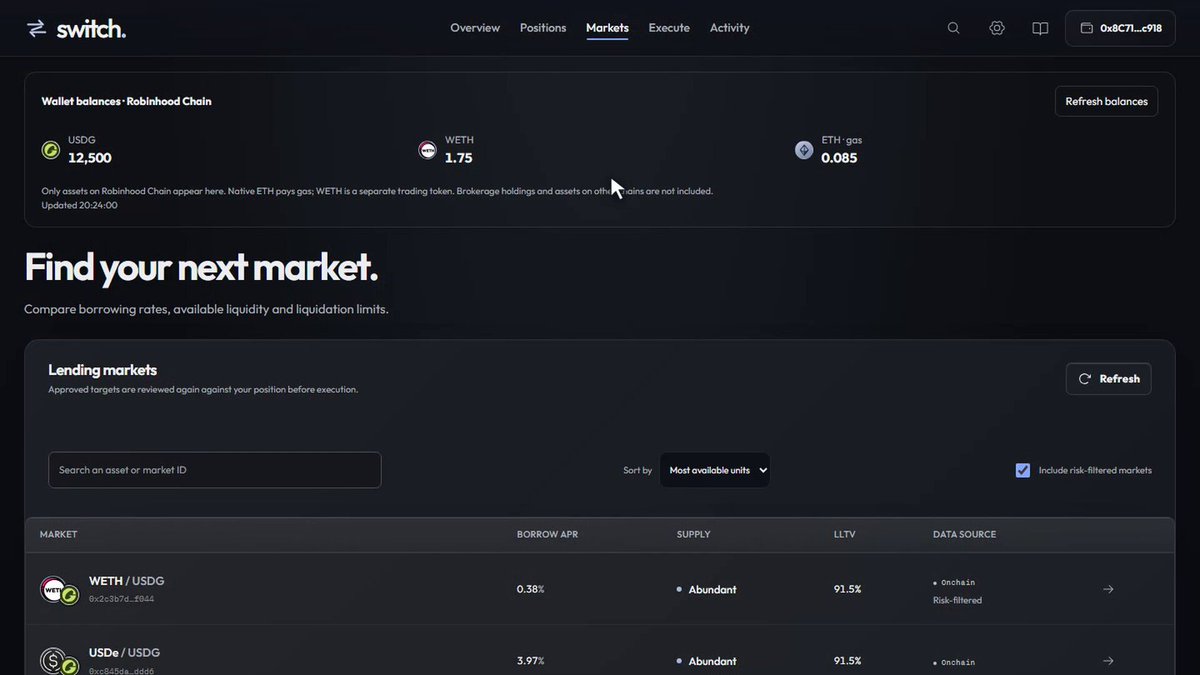Click the switch. logo
Image resolution: width=1200 pixels, height=675 pixels.
(76, 29)
